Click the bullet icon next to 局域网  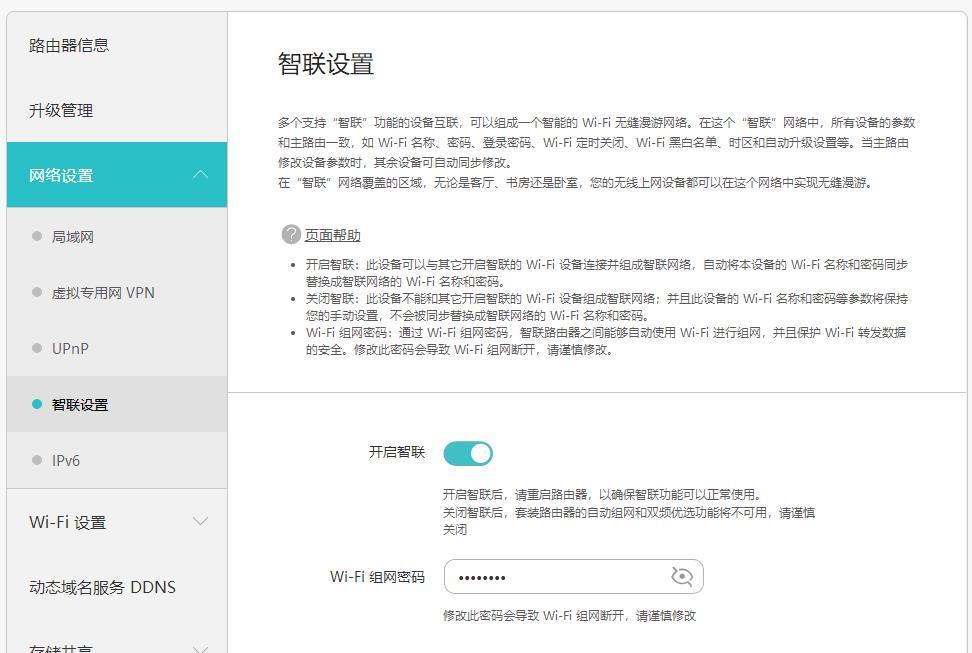tap(36, 237)
